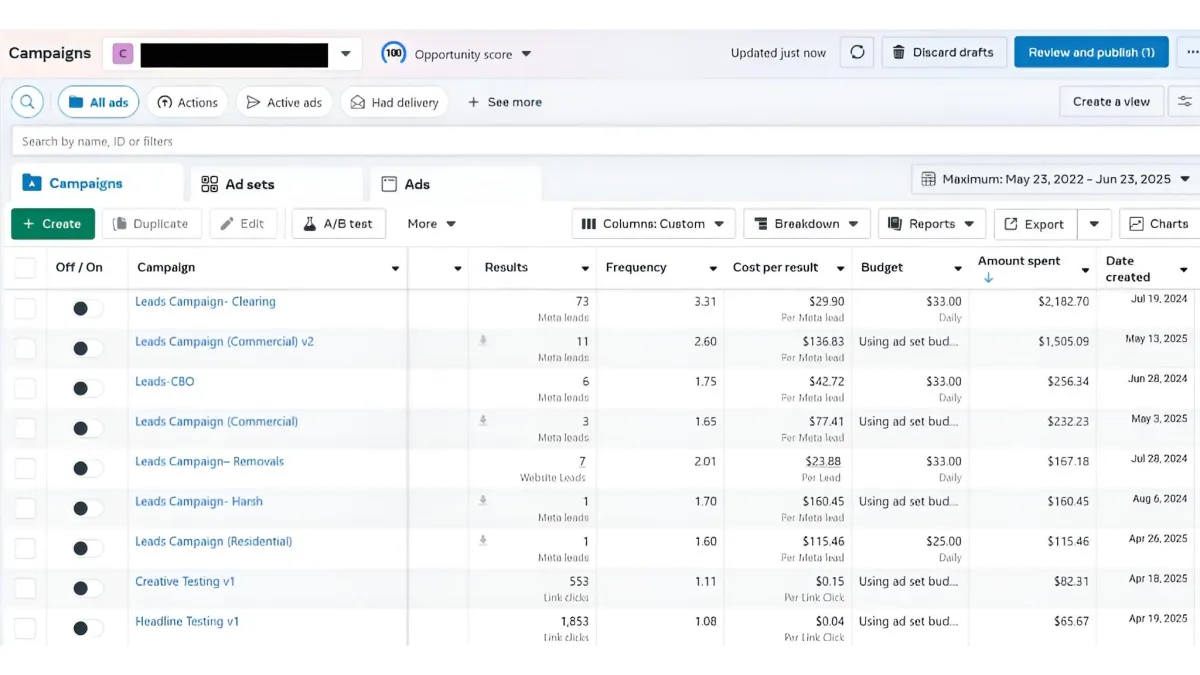Image resolution: width=1200 pixels, height=675 pixels.
Task: Select all campaigns with header checkbox
Action: [25, 268]
